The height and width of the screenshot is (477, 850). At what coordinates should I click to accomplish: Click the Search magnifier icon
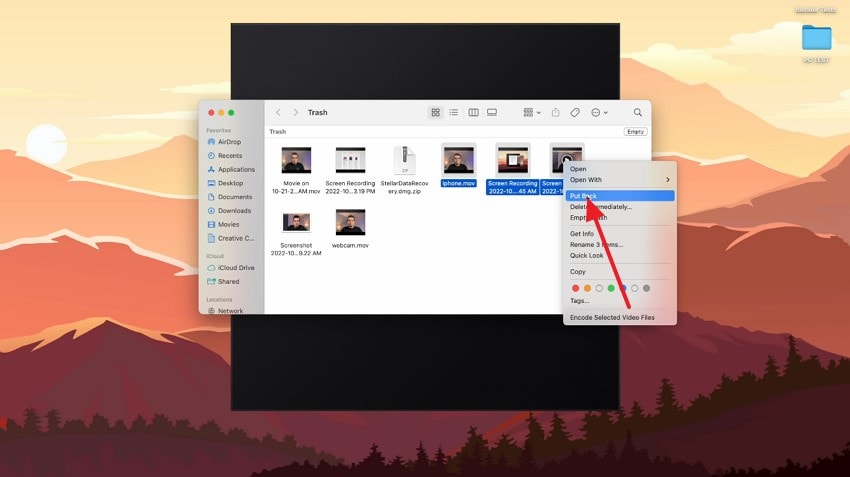[x=638, y=112]
